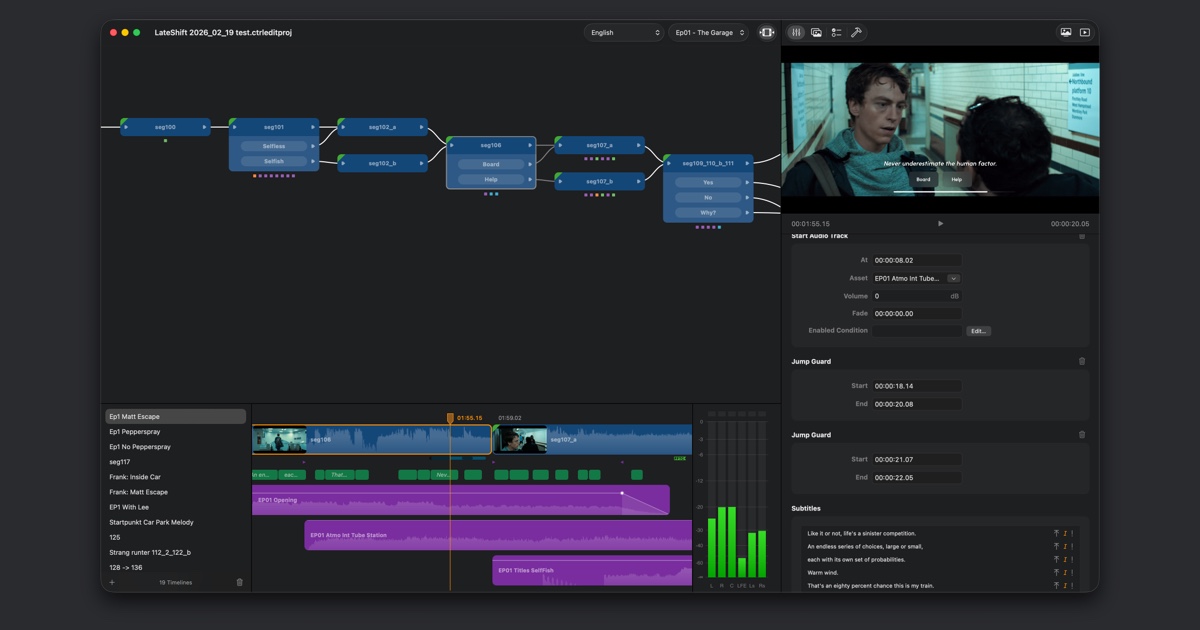The image size is (1200, 630).
Task: Delete the second Jump Guard starting 00:00:21.07
Action: coord(1082,435)
